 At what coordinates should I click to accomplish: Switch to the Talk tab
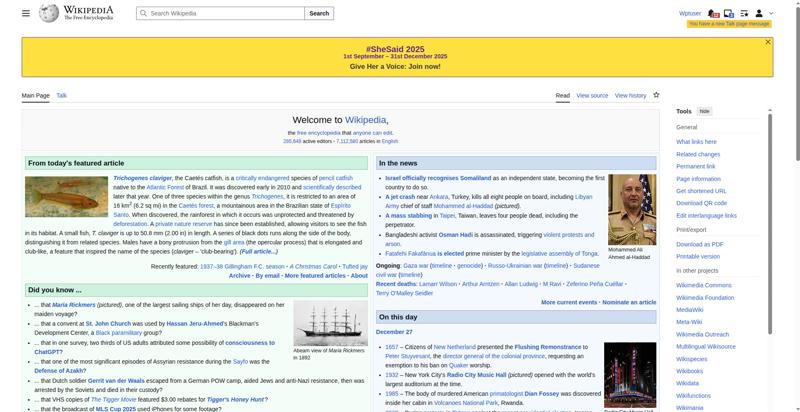click(x=61, y=95)
